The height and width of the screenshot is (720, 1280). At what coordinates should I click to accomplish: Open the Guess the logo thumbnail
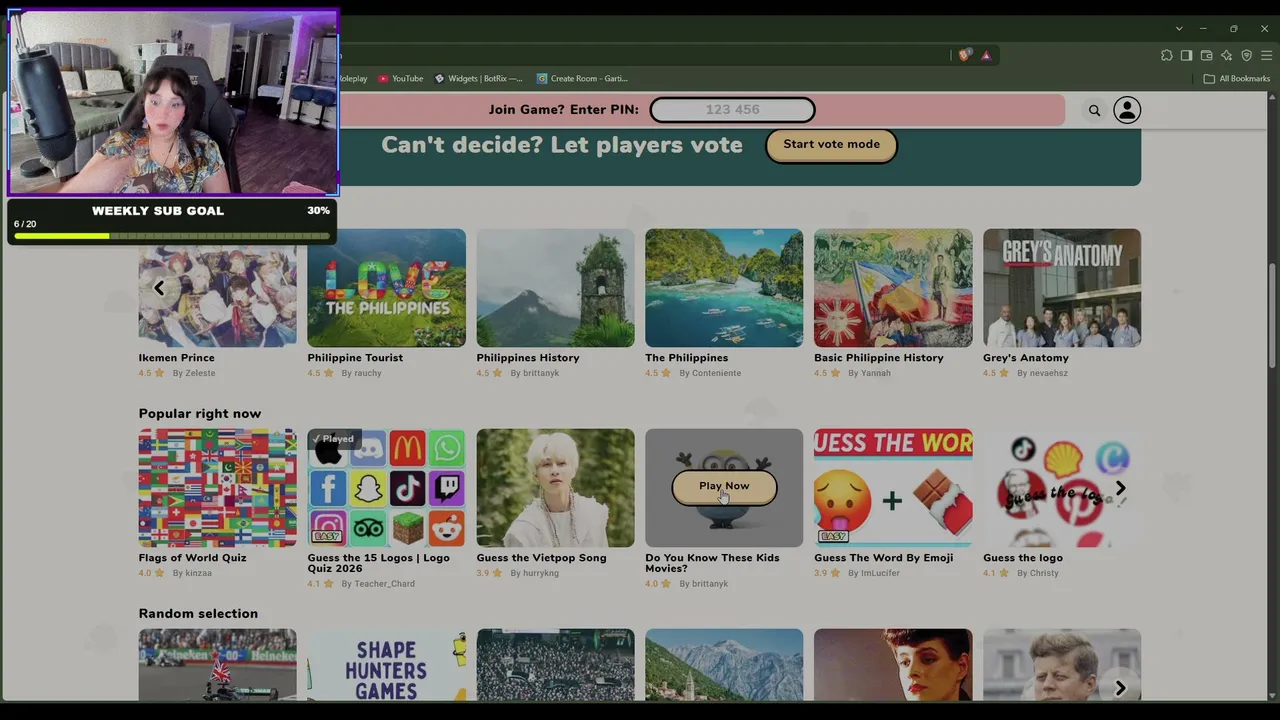(1062, 488)
